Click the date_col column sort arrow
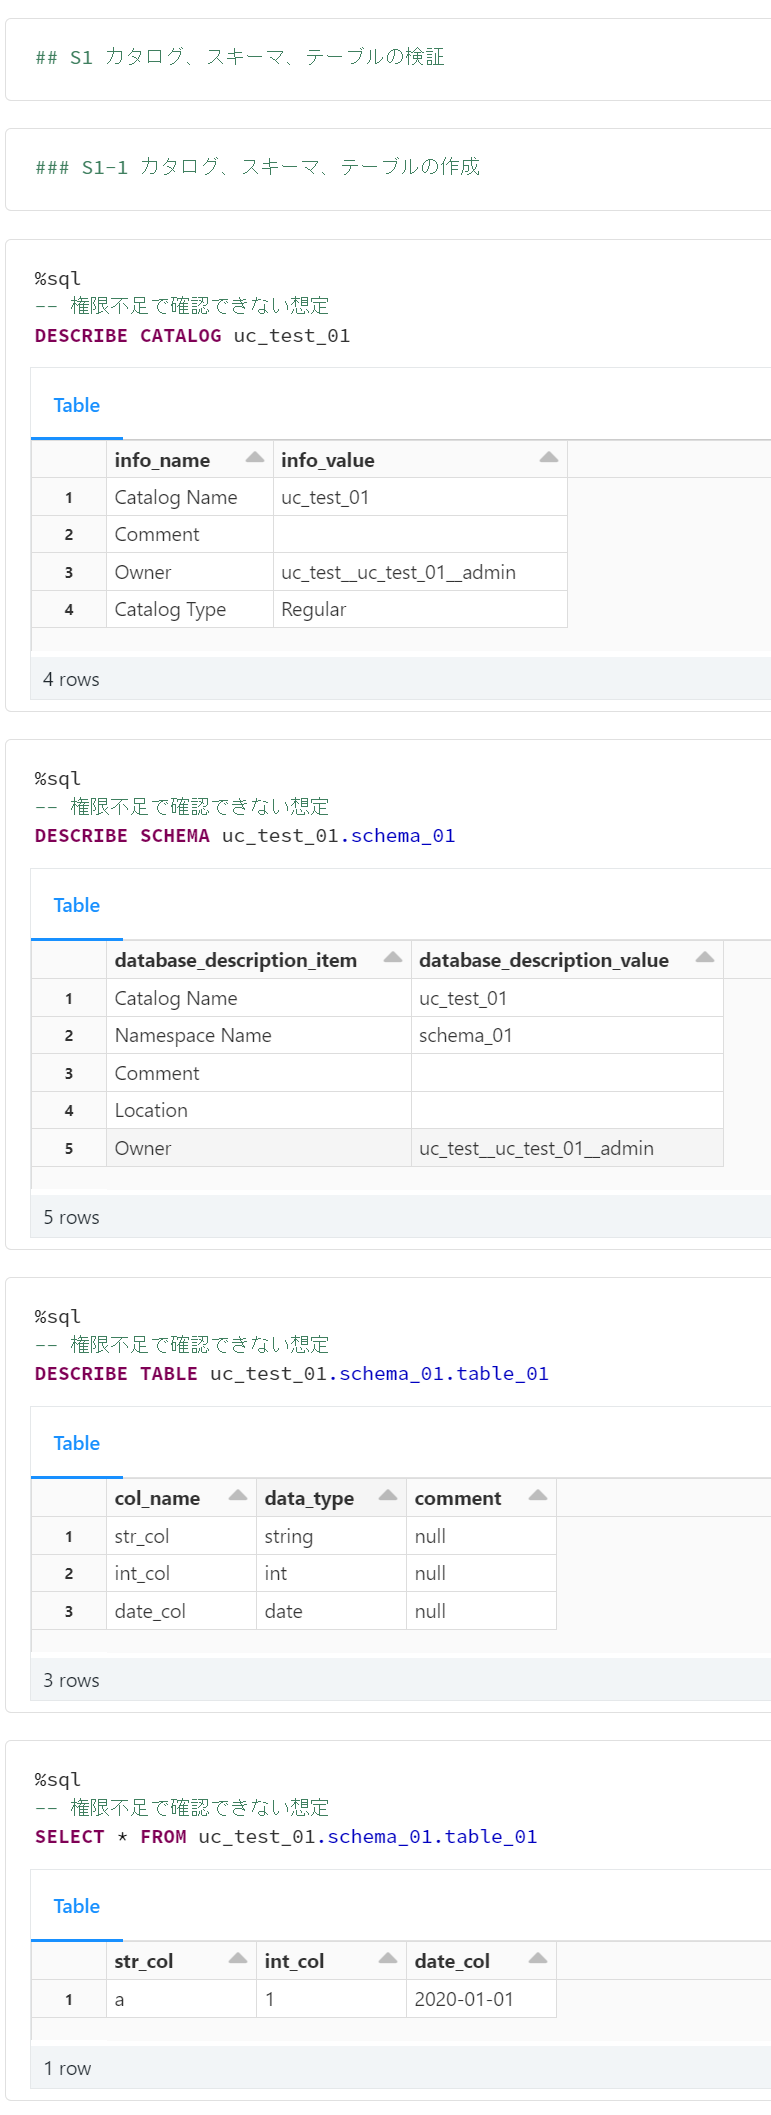The image size is (771, 2115). [x=538, y=1959]
